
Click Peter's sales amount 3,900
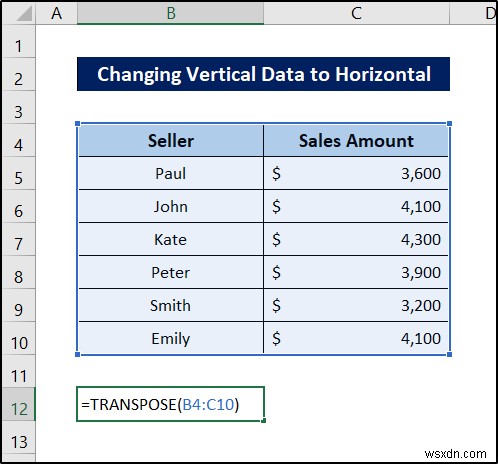[x=356, y=272]
